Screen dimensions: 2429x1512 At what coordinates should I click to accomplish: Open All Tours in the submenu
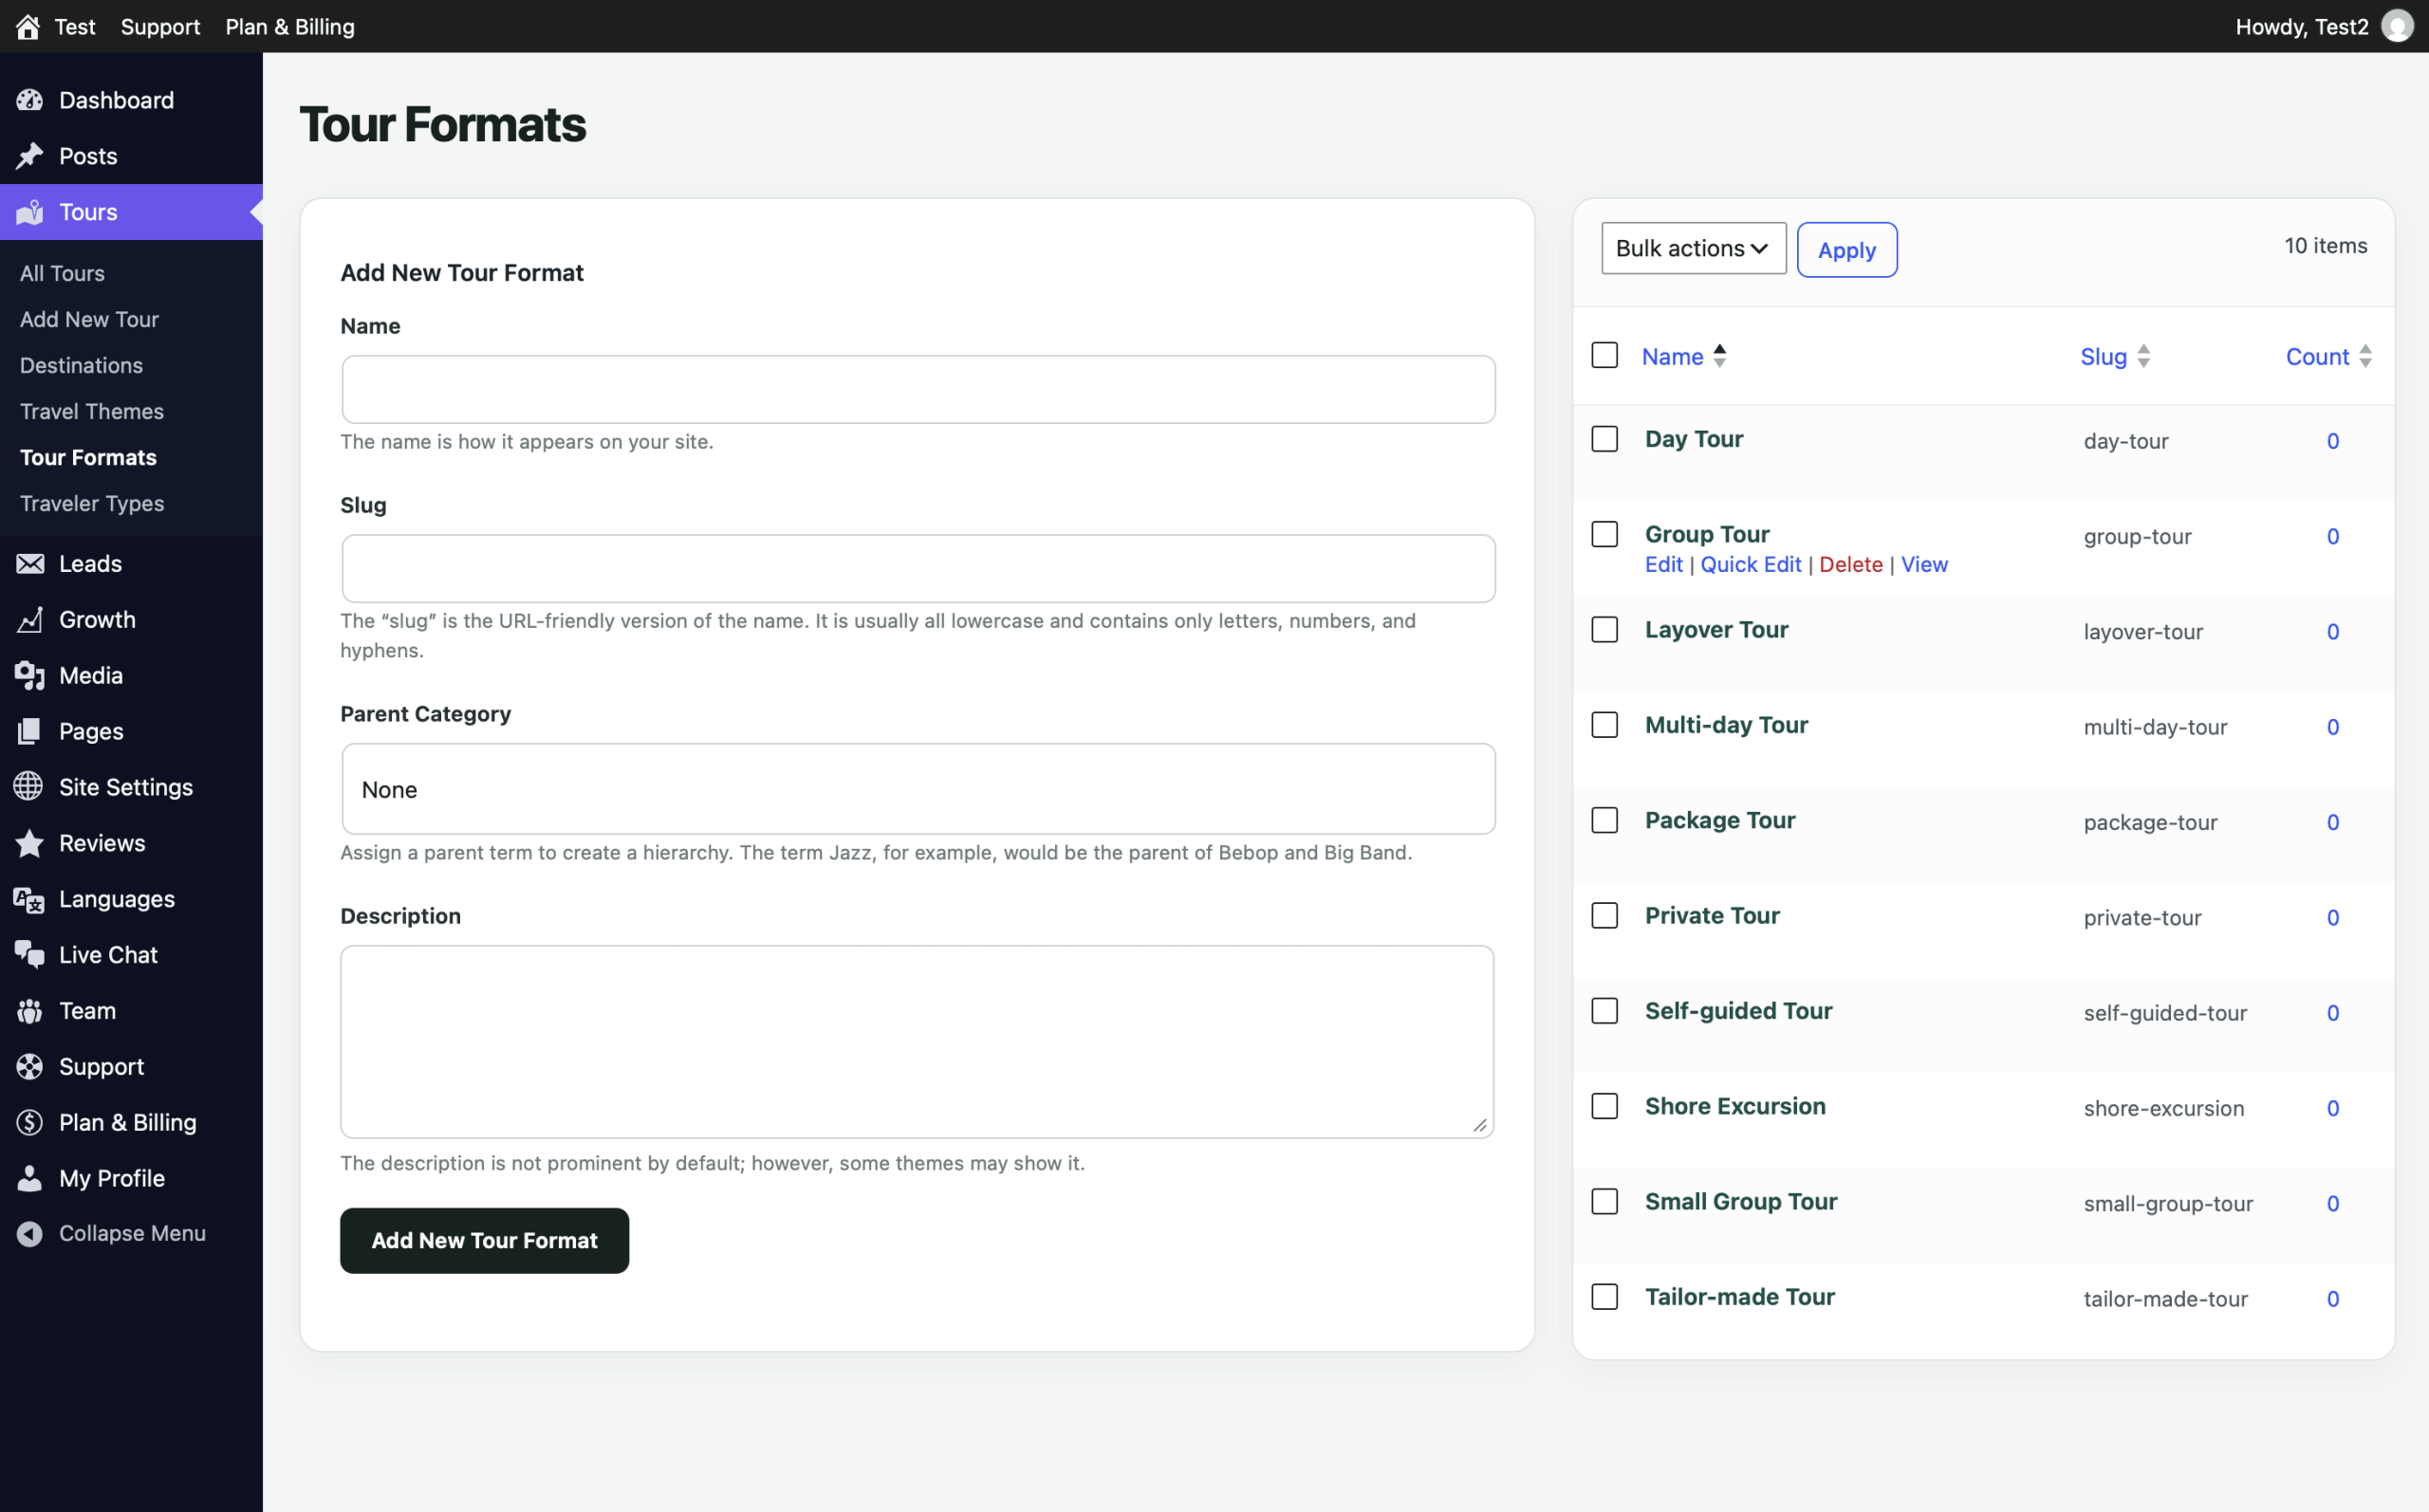tap(62, 273)
